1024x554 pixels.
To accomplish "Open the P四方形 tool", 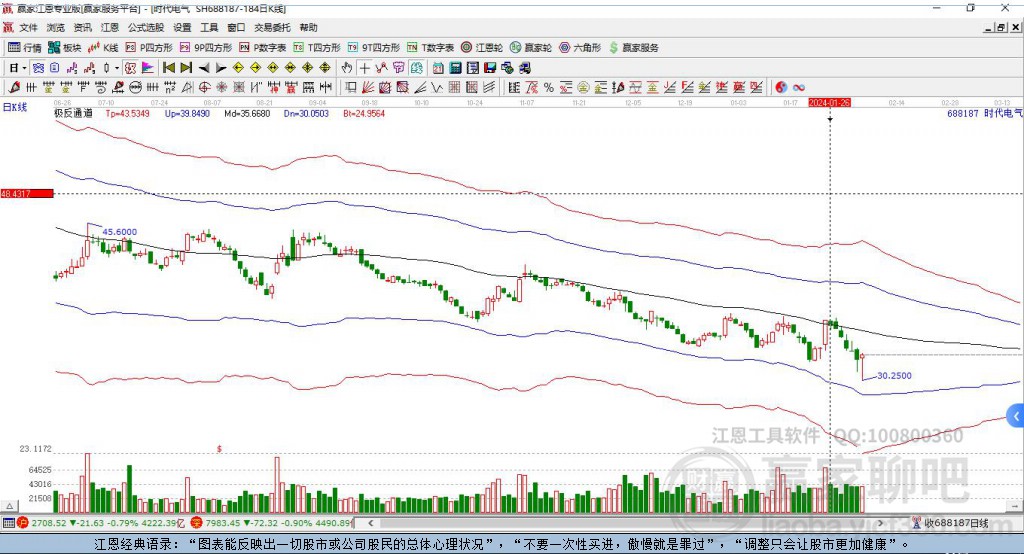I will 149,48.
